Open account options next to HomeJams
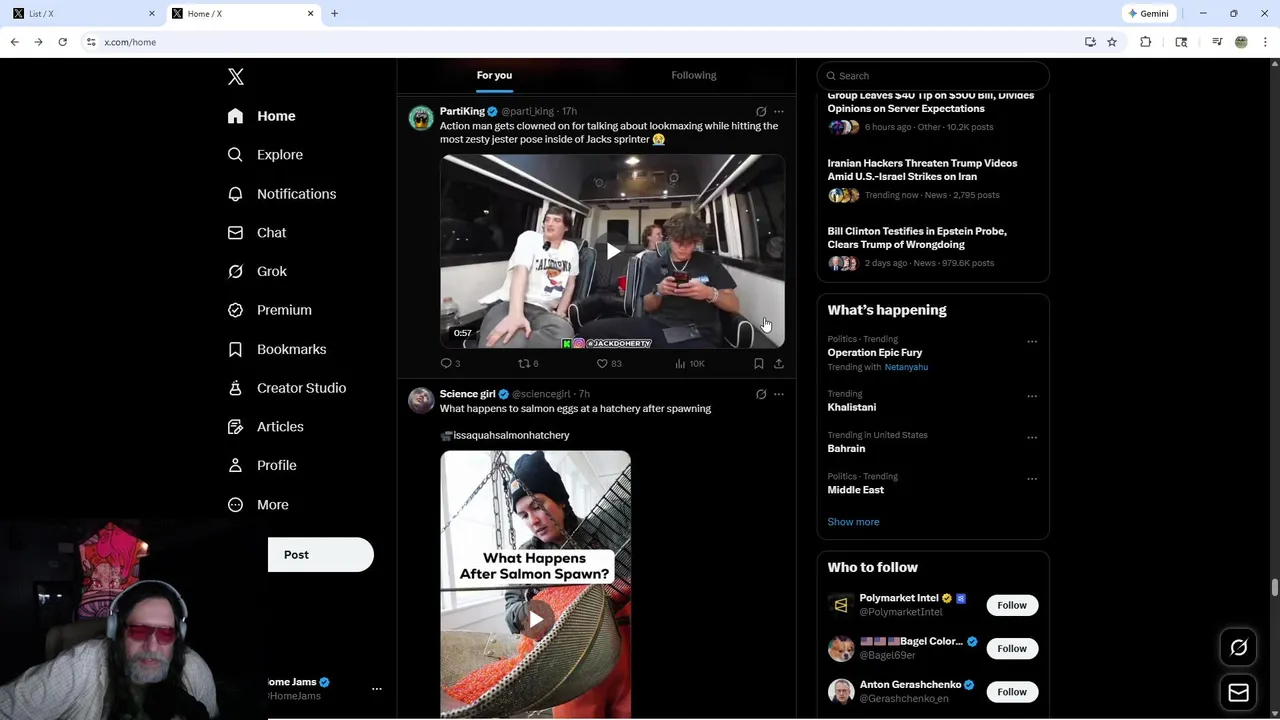The width and height of the screenshot is (1280, 720). [377, 689]
